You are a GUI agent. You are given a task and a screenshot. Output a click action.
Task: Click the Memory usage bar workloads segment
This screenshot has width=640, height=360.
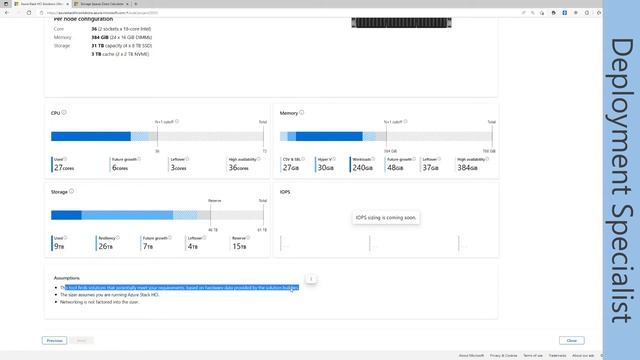click(329, 136)
